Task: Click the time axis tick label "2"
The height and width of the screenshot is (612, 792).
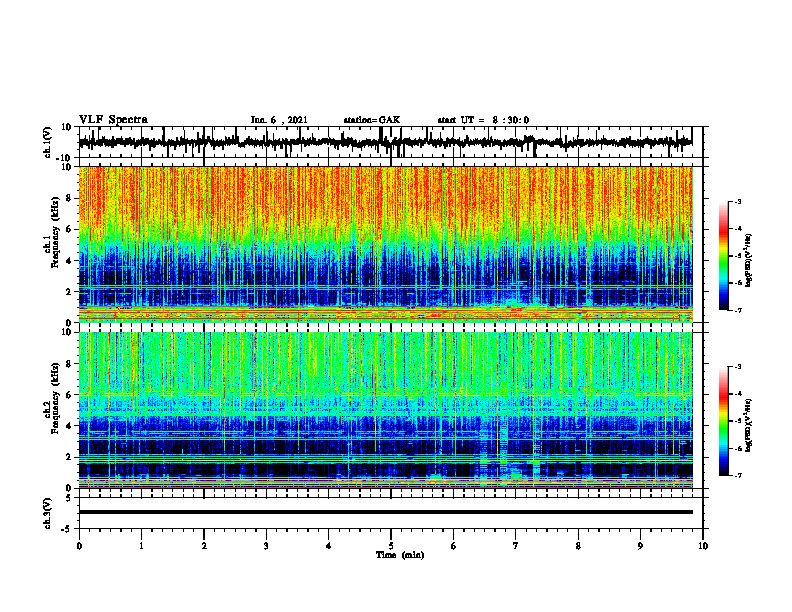Action: 204,546
